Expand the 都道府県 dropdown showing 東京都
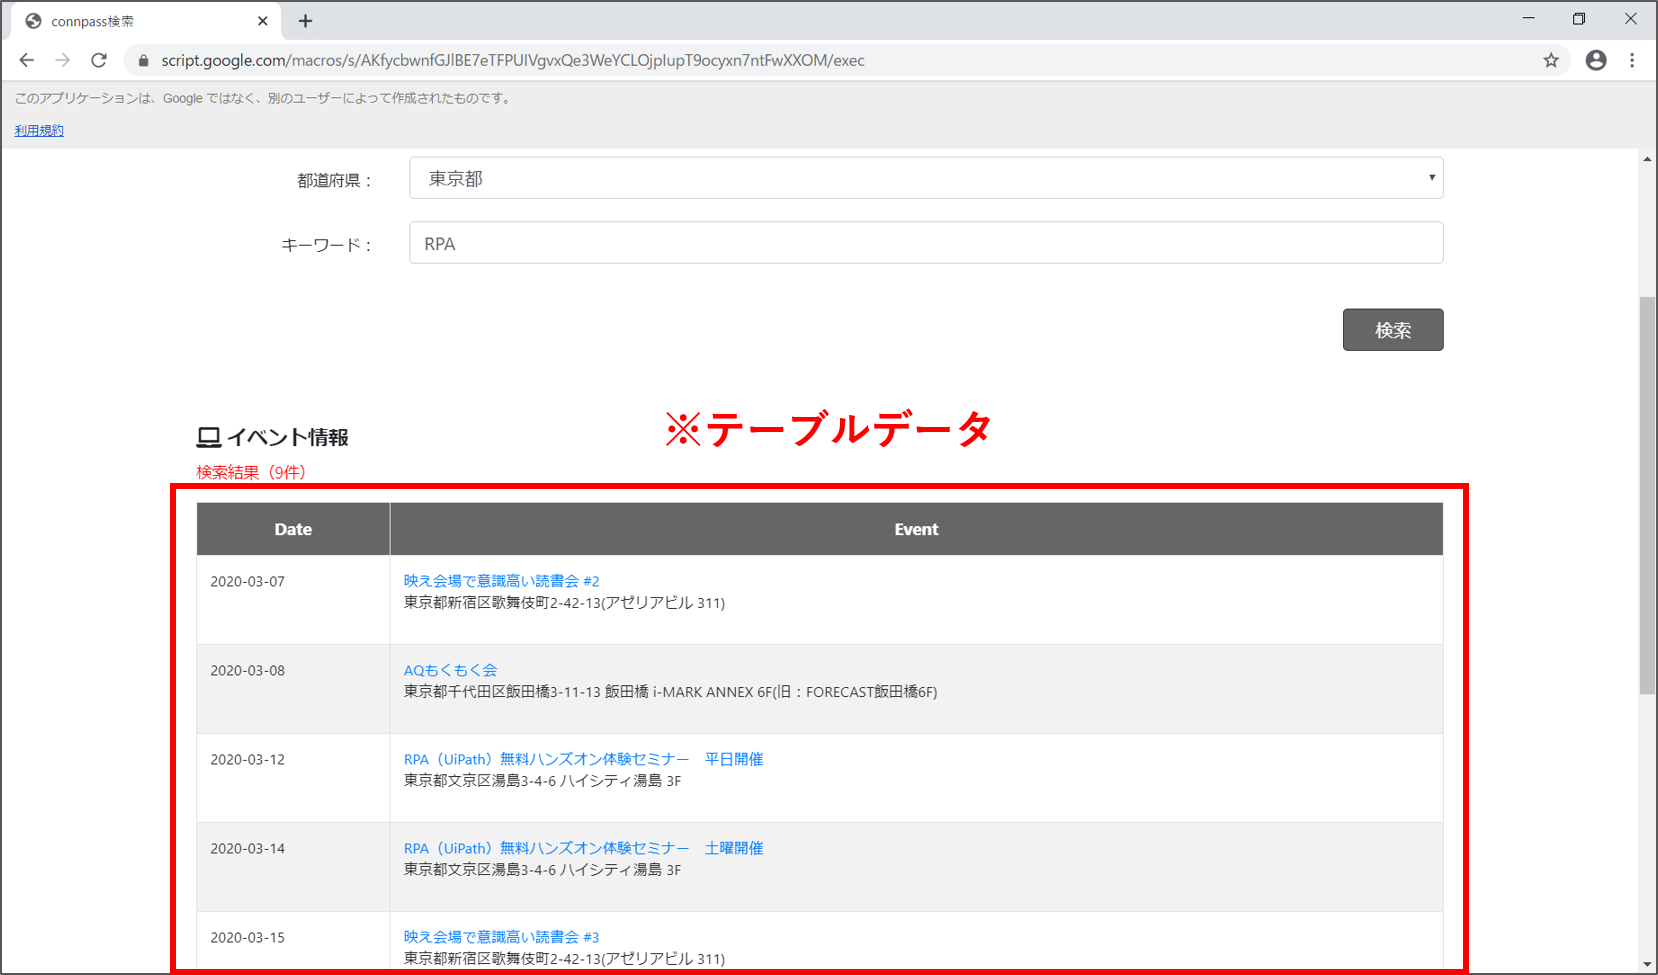 coord(925,178)
